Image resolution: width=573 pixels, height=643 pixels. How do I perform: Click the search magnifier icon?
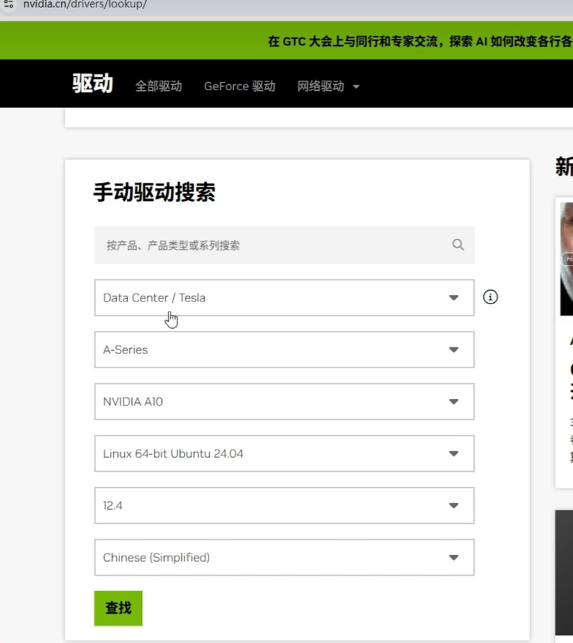[458, 245]
